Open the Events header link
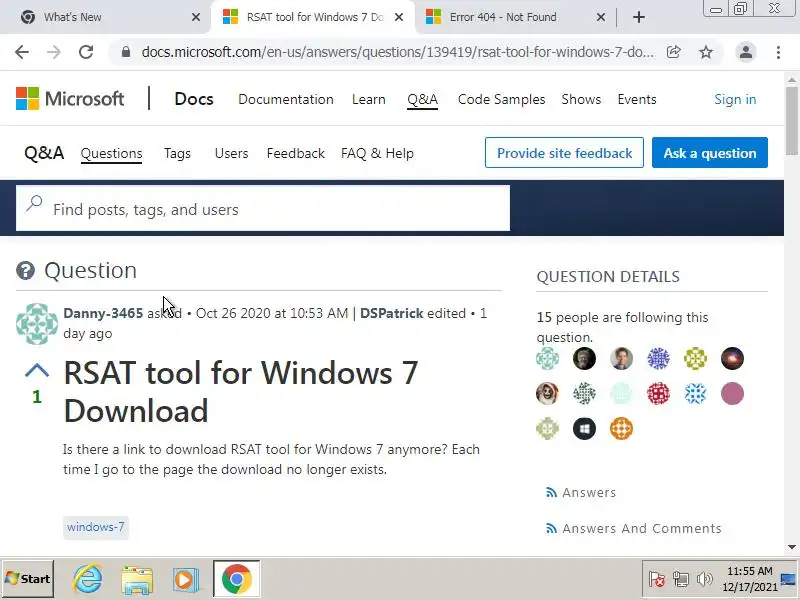This screenshot has width=800, height=600. (637, 99)
